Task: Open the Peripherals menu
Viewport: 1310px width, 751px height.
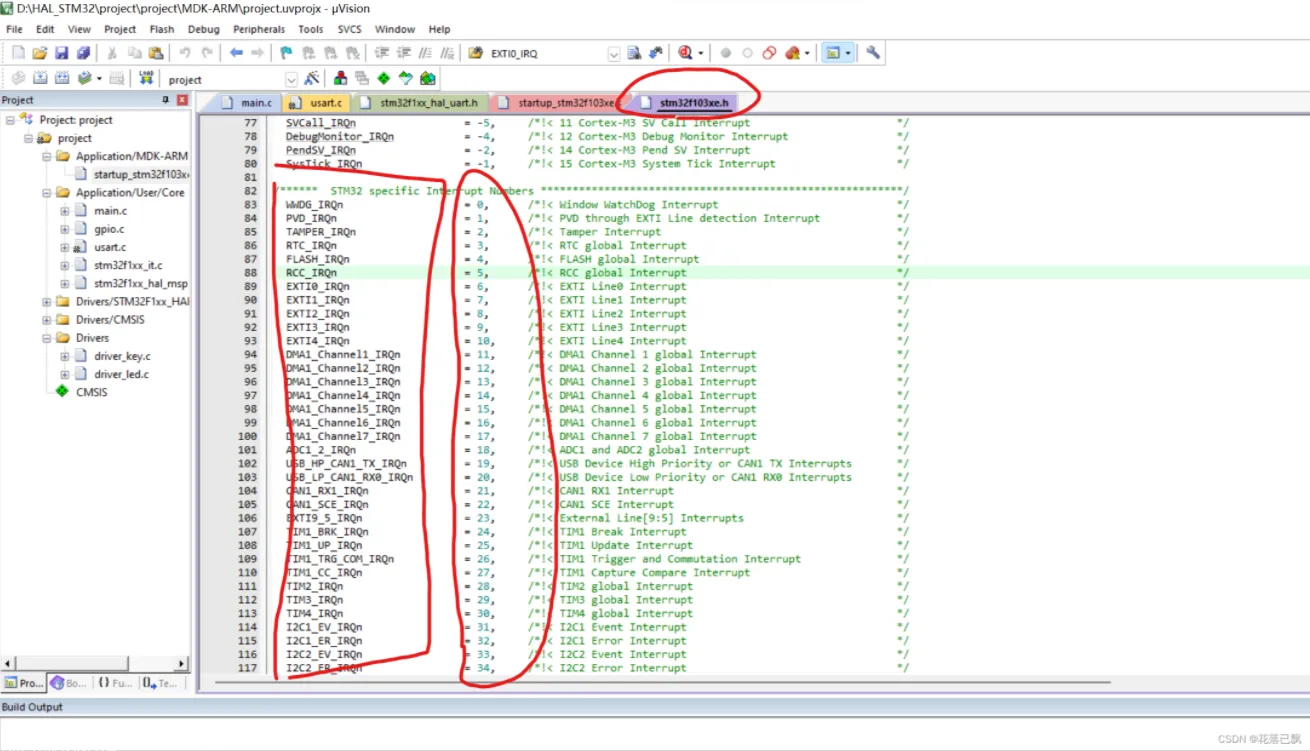Action: click(259, 29)
